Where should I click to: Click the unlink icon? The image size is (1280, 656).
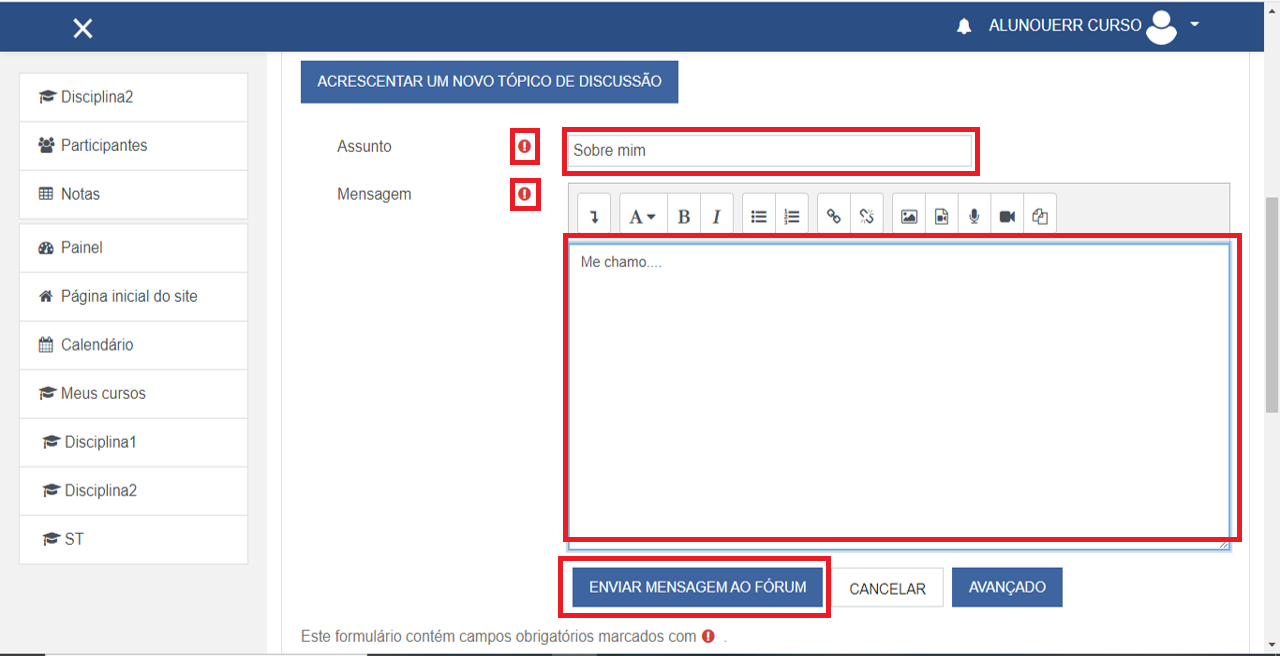point(866,216)
